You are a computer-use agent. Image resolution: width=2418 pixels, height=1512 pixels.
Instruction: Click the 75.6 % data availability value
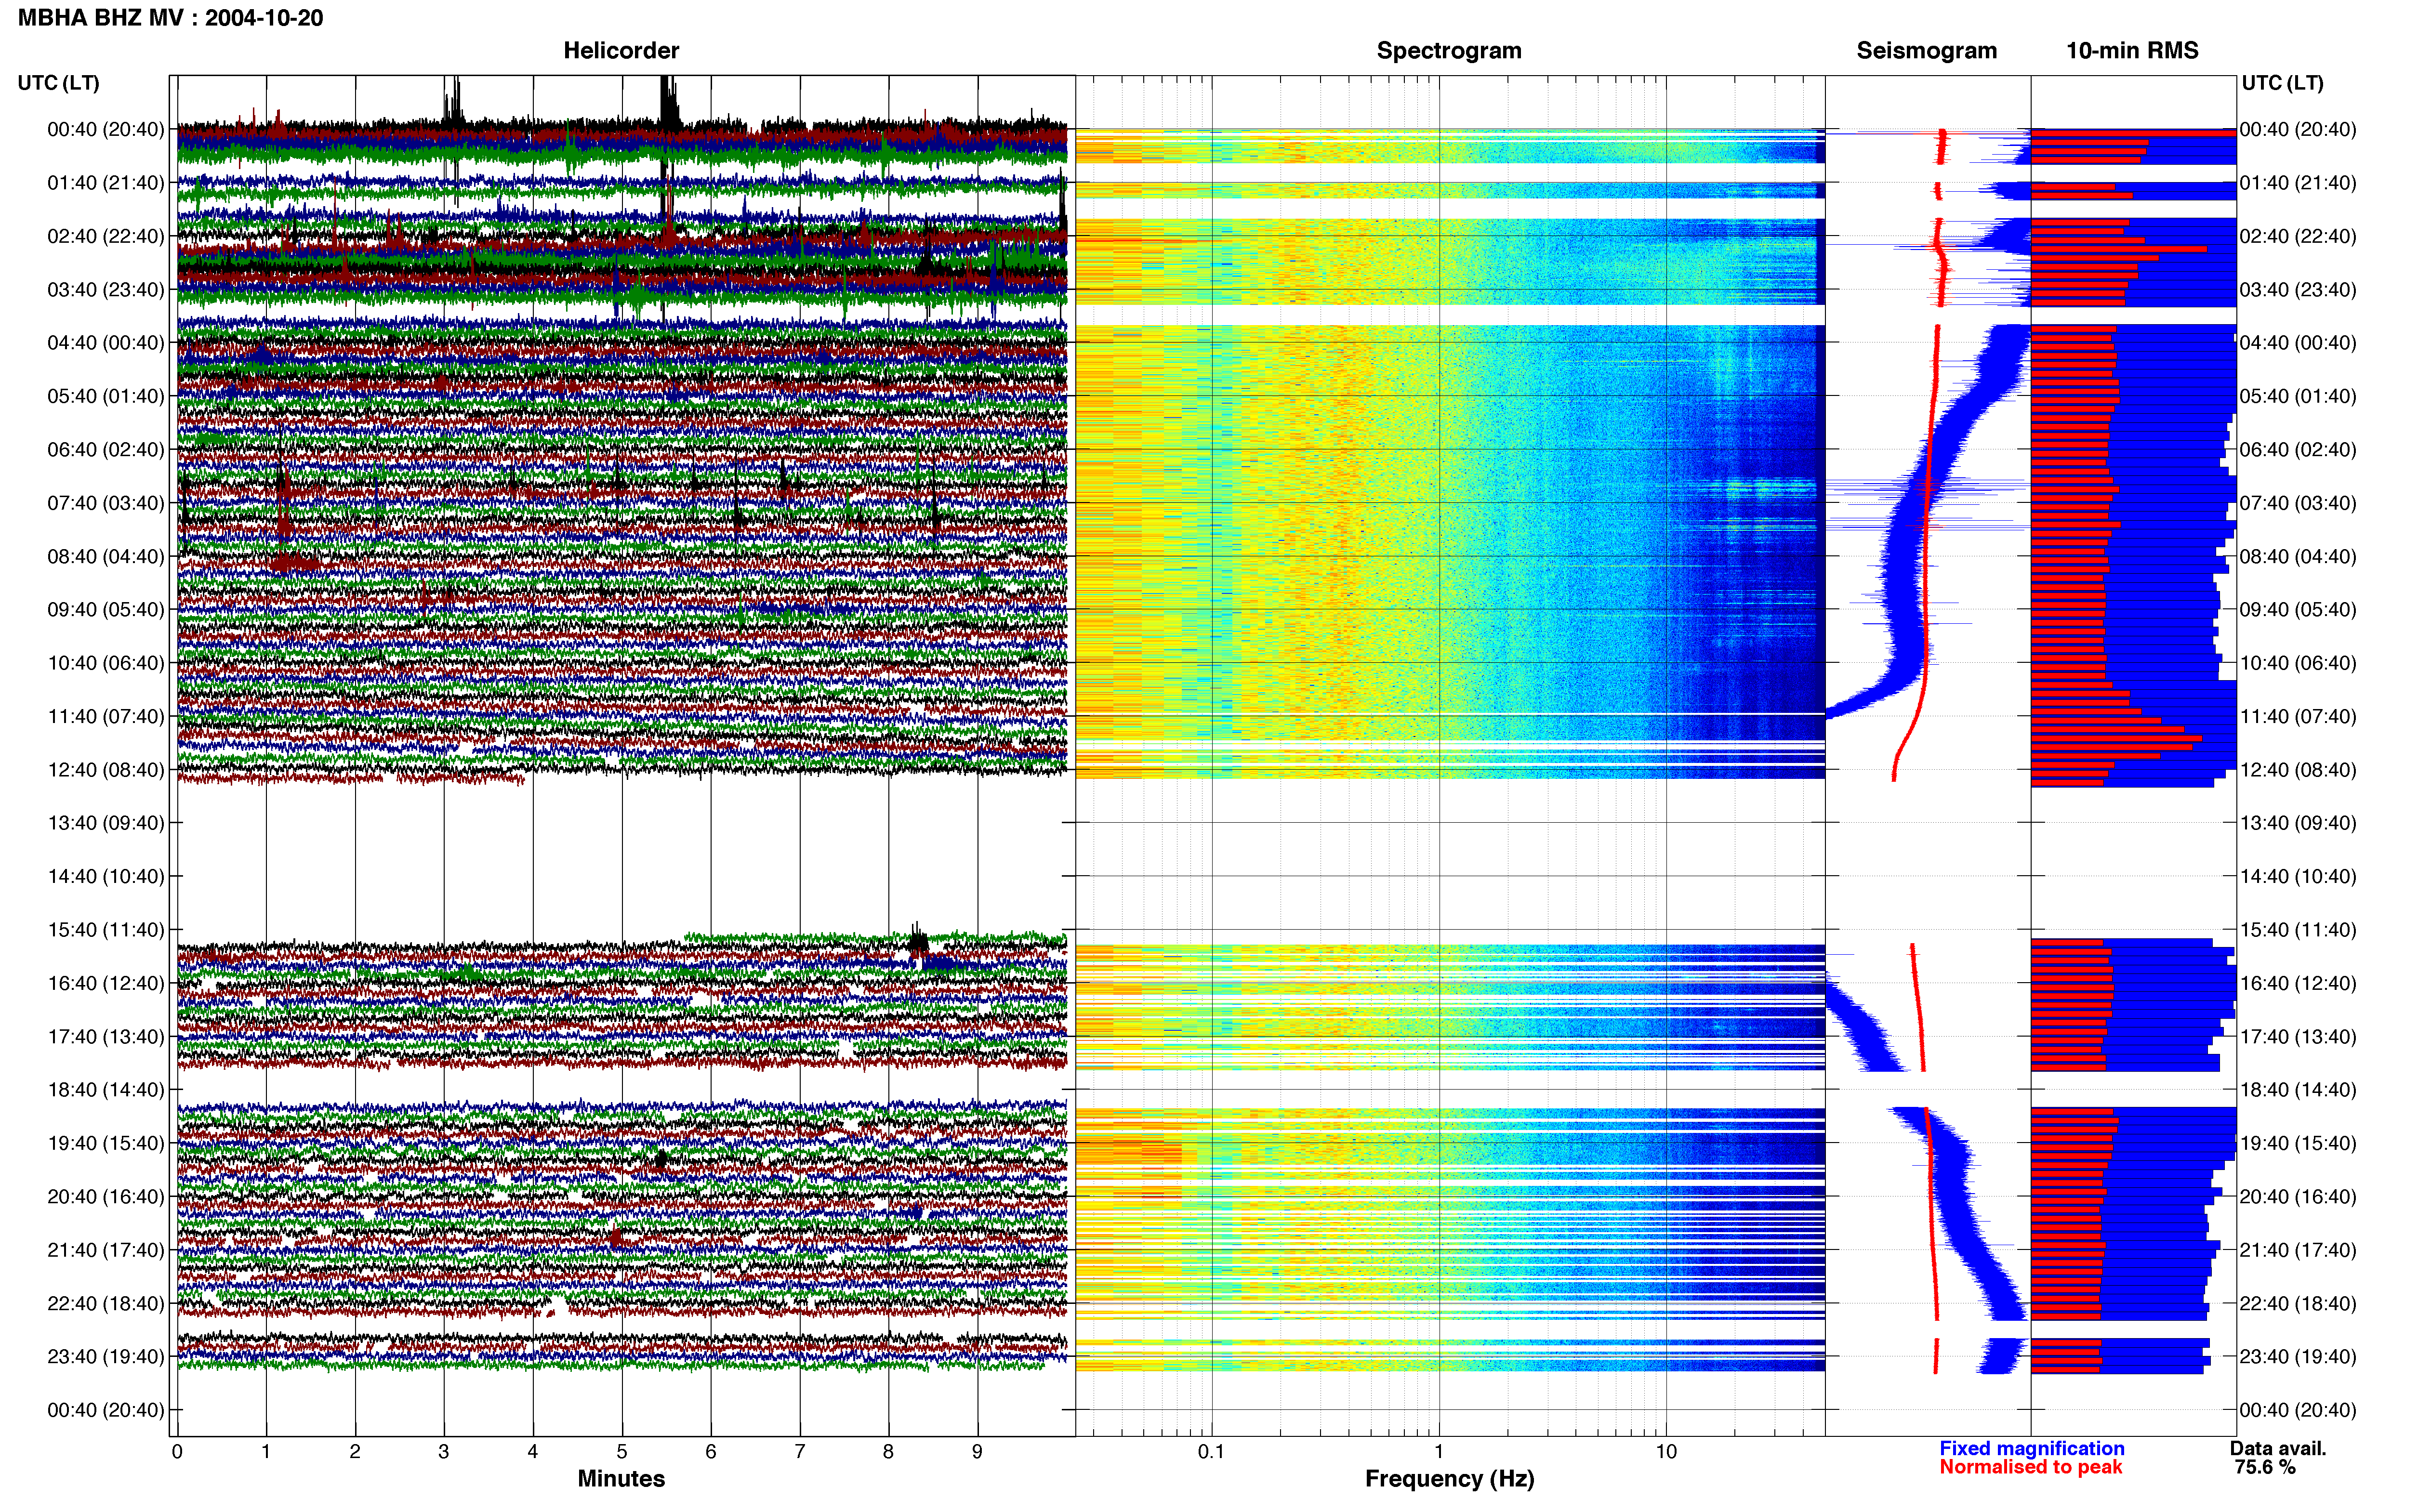pyautogui.click(x=2265, y=1467)
